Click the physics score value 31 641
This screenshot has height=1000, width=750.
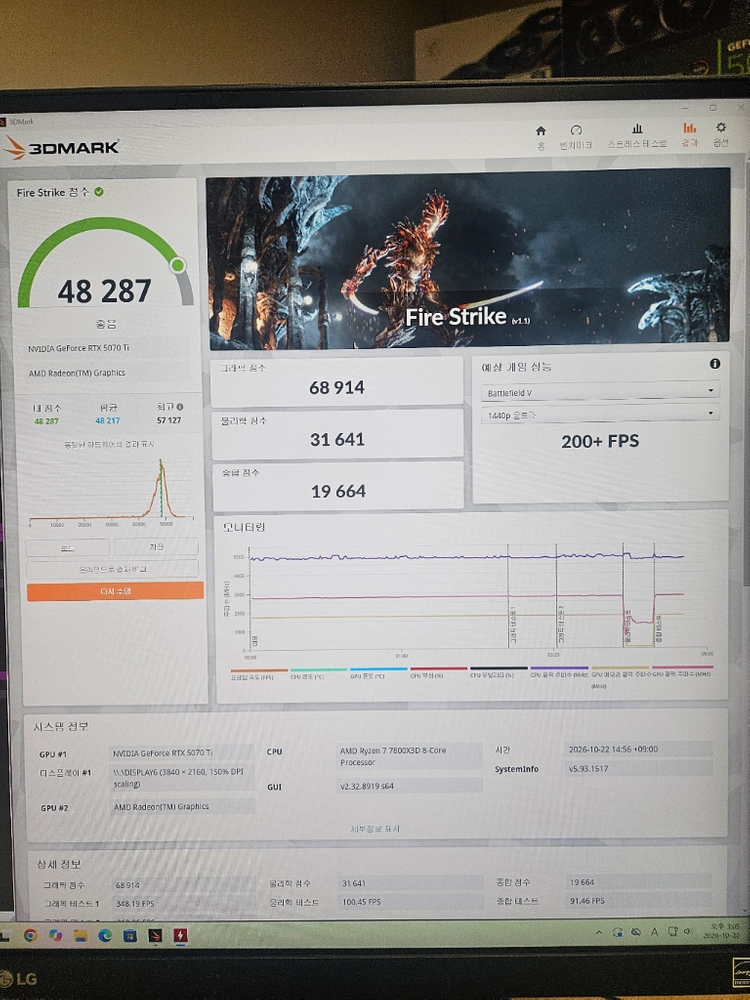[x=337, y=439]
